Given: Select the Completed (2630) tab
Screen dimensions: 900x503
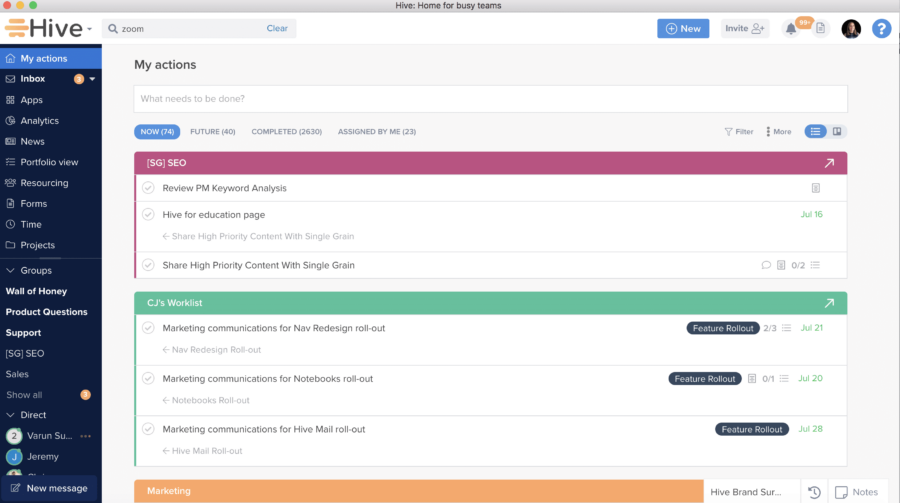Looking at the screenshot, I should pos(286,131).
